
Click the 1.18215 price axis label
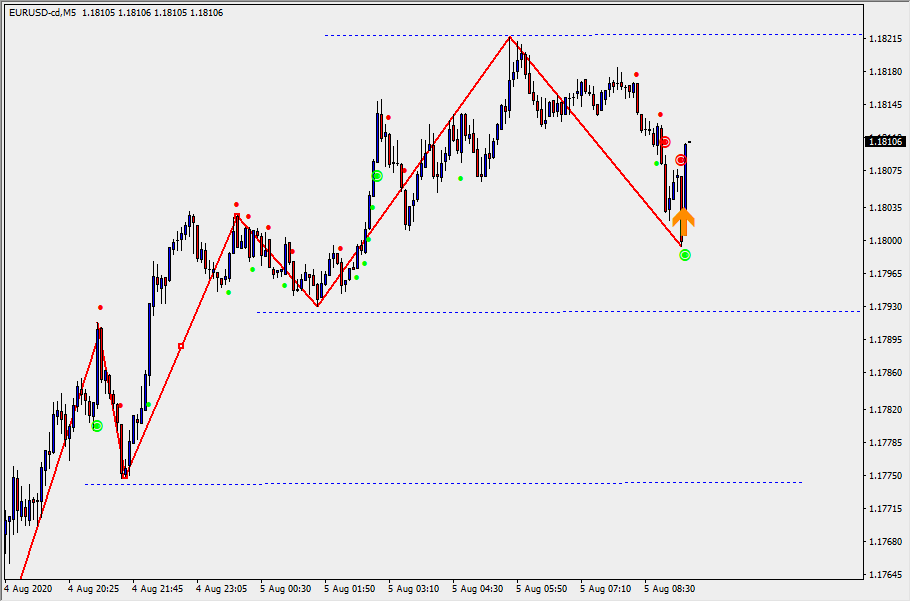point(886,39)
